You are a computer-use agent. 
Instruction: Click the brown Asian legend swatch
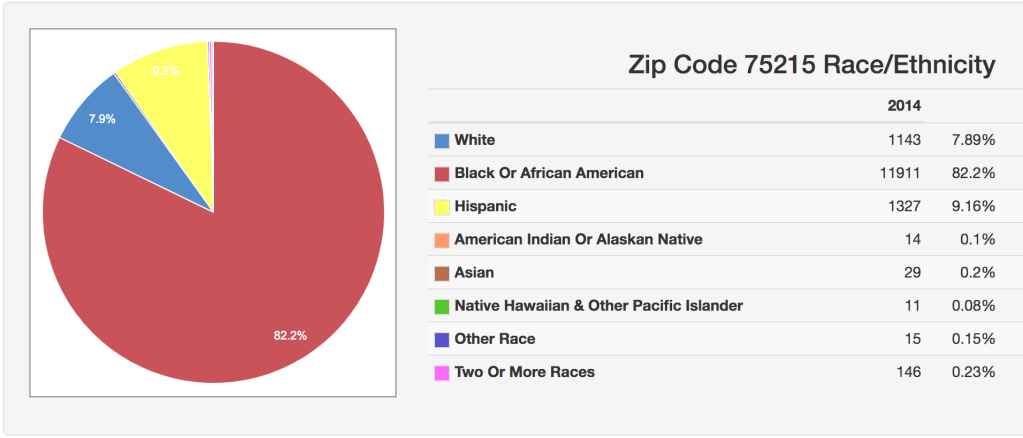(x=442, y=273)
